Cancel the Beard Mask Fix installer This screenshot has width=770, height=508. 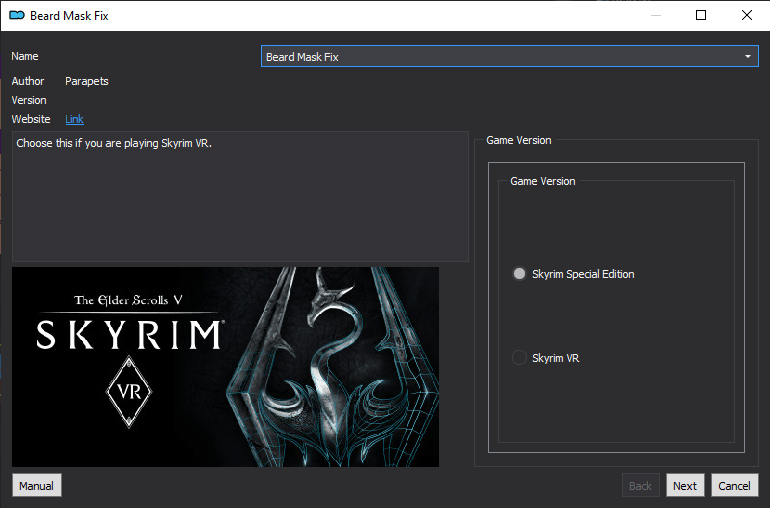click(735, 485)
